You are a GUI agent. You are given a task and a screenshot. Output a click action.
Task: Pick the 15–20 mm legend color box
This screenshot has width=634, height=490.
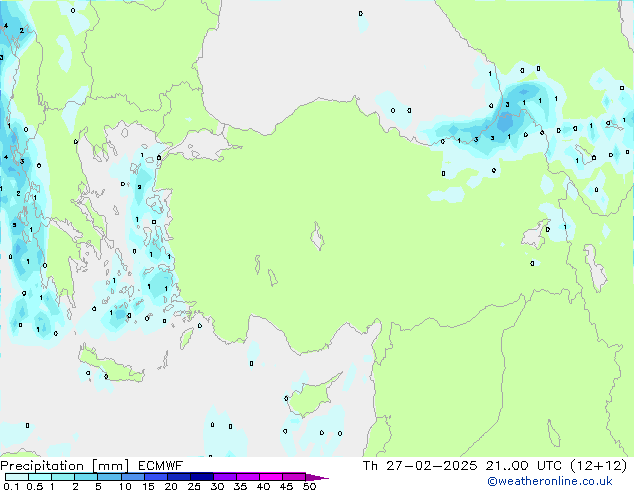point(156,477)
